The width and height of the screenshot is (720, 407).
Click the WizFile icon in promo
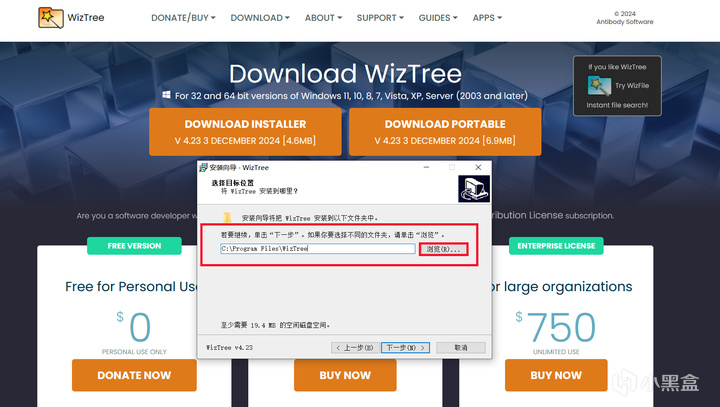click(x=599, y=86)
